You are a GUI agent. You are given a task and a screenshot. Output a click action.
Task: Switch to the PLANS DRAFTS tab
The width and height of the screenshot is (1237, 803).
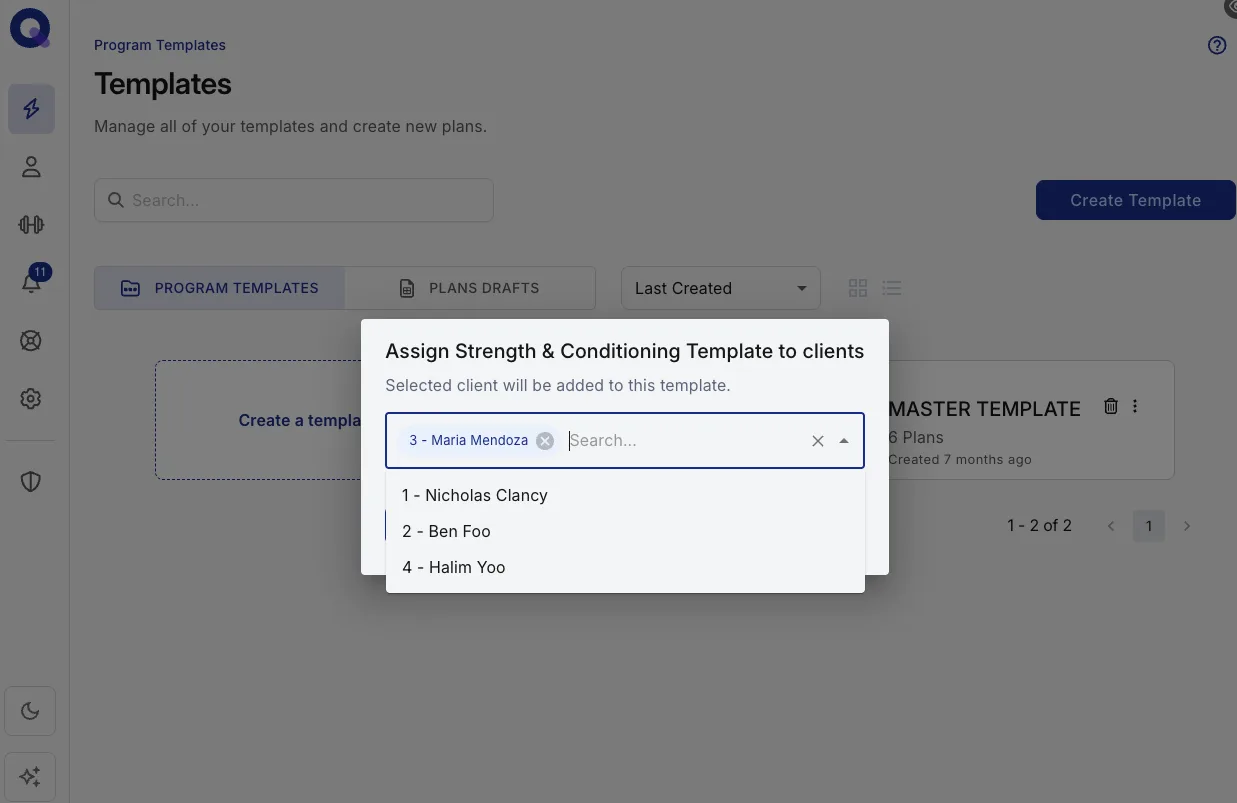pyautogui.click(x=470, y=288)
